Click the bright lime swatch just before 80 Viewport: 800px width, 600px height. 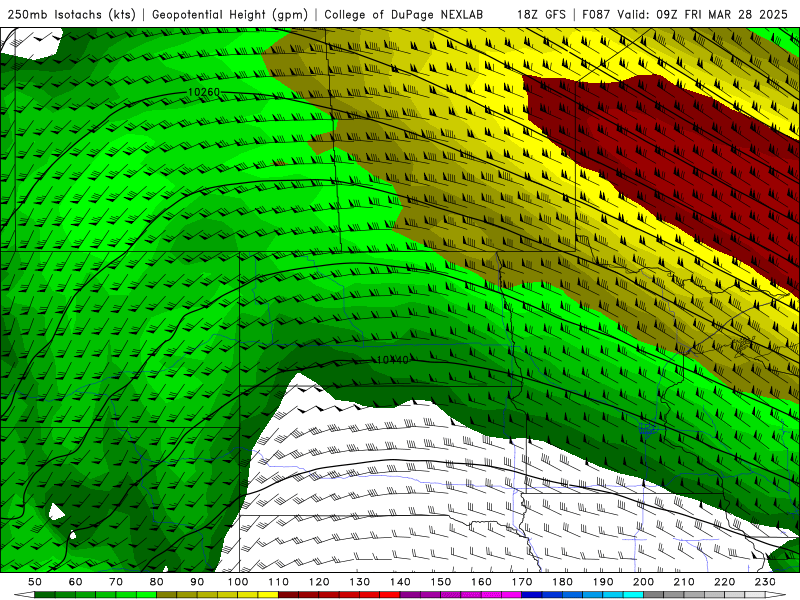click(146, 595)
